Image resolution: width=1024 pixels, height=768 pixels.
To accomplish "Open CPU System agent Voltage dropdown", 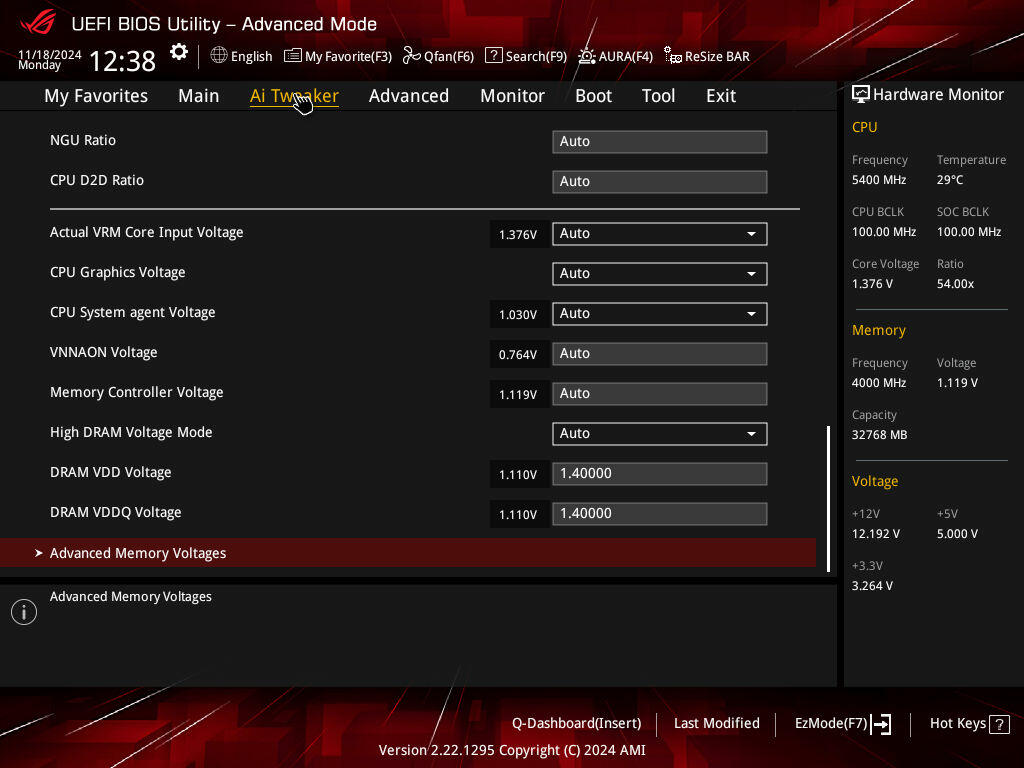I will click(x=660, y=313).
